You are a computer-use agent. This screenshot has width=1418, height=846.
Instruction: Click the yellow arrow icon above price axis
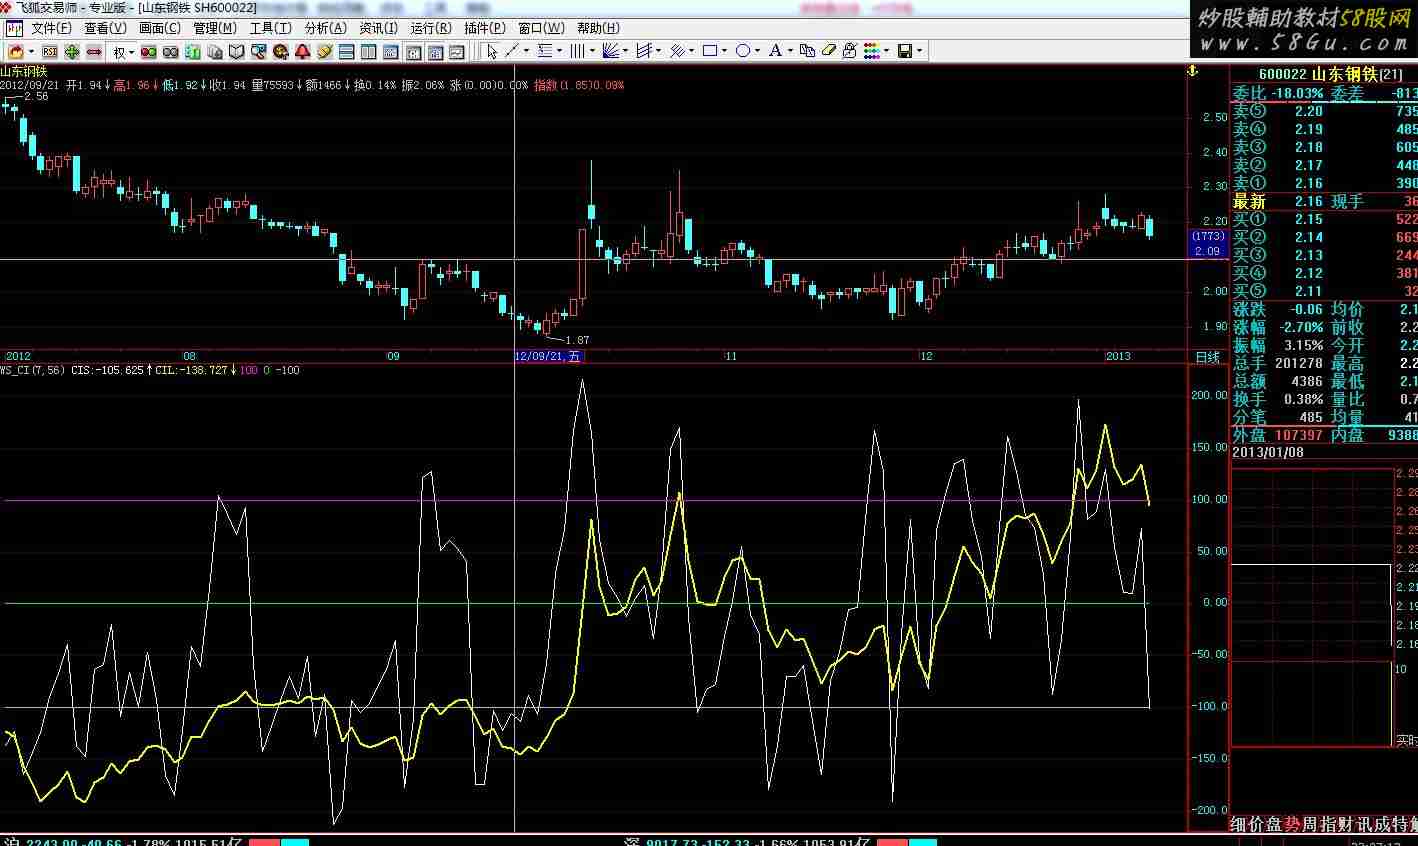pyautogui.click(x=1193, y=71)
